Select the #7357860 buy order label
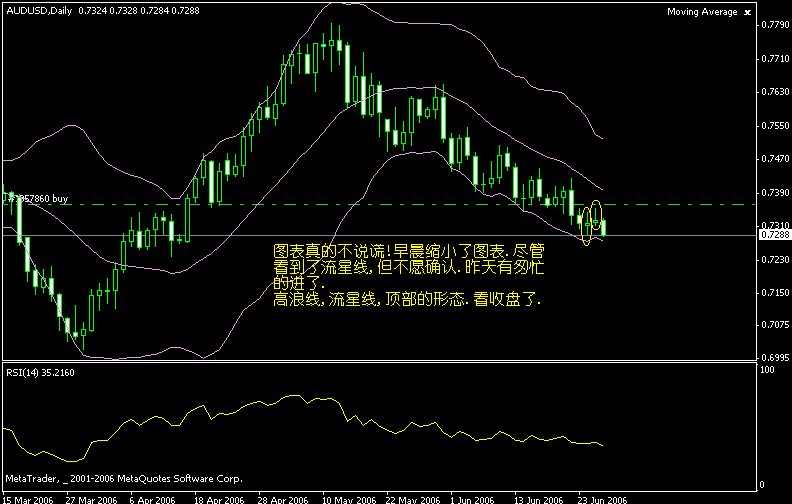 coord(36,198)
